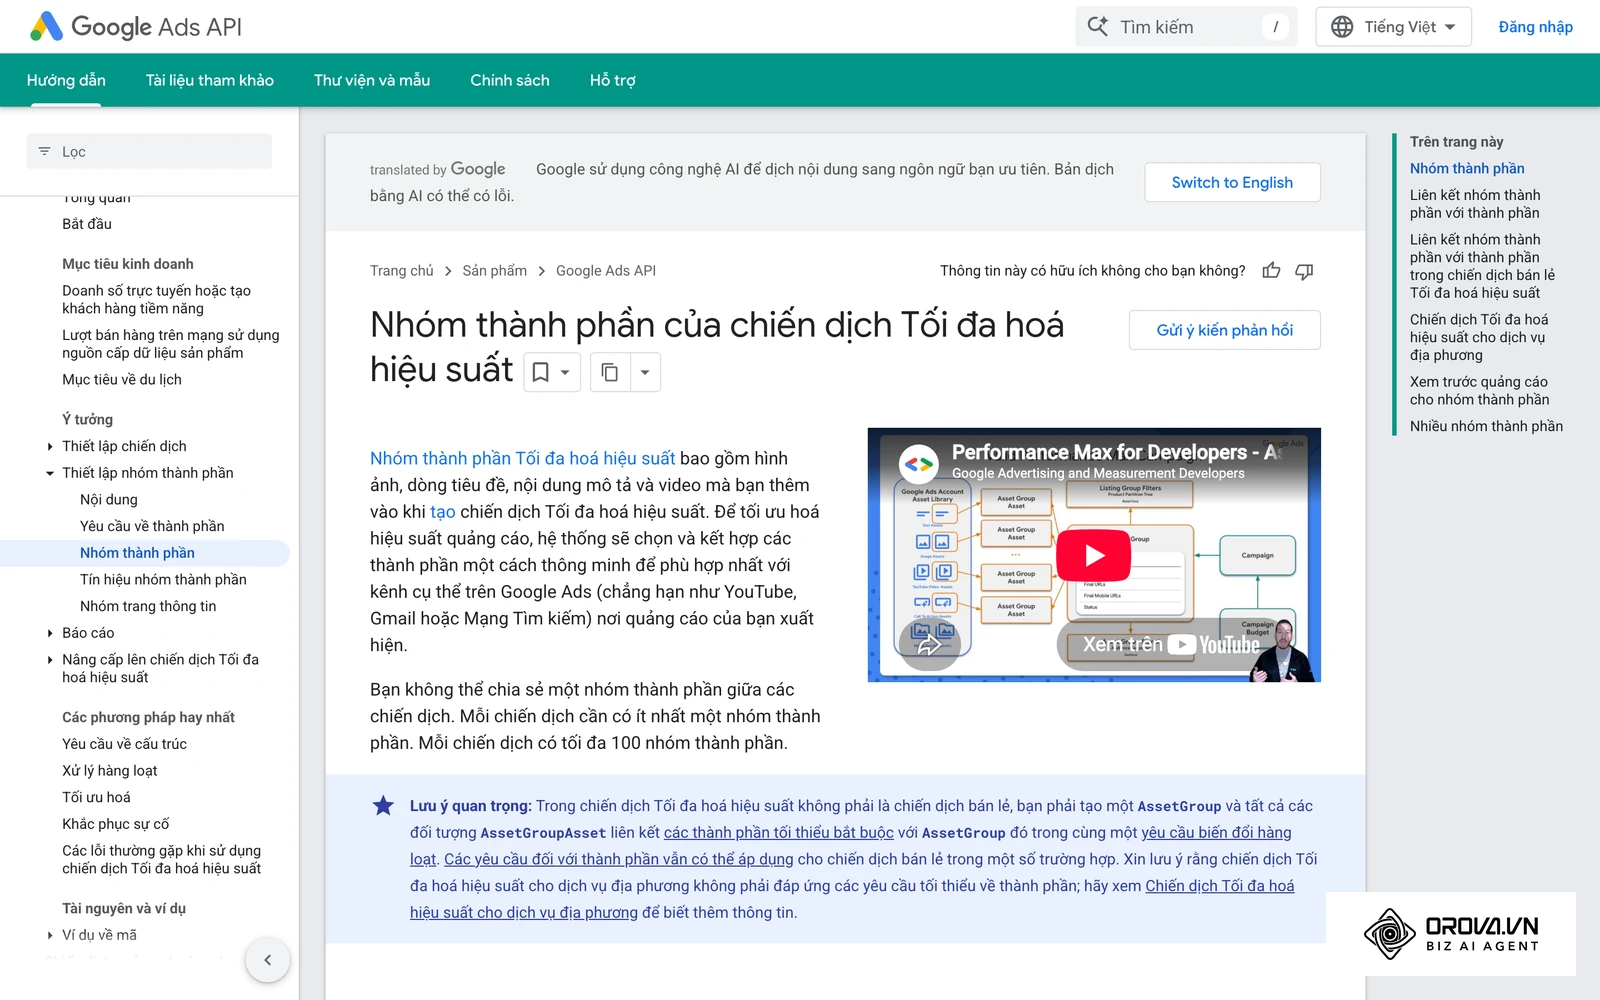Click the Đăng nhập link
The image size is (1600, 1000).
click(1535, 27)
